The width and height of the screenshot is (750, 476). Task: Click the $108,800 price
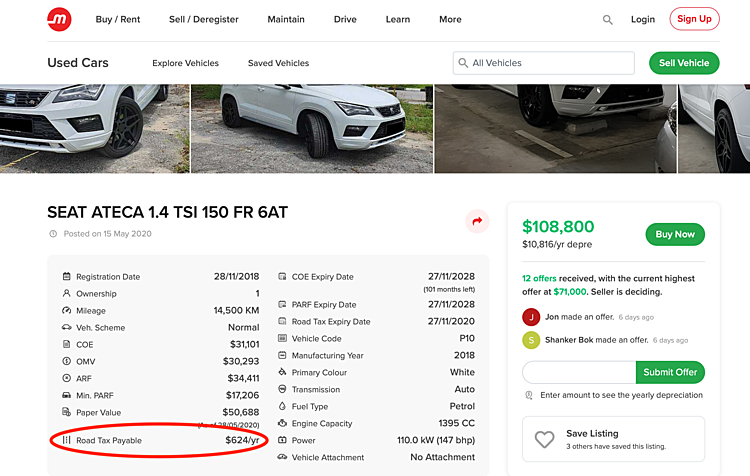(558, 226)
